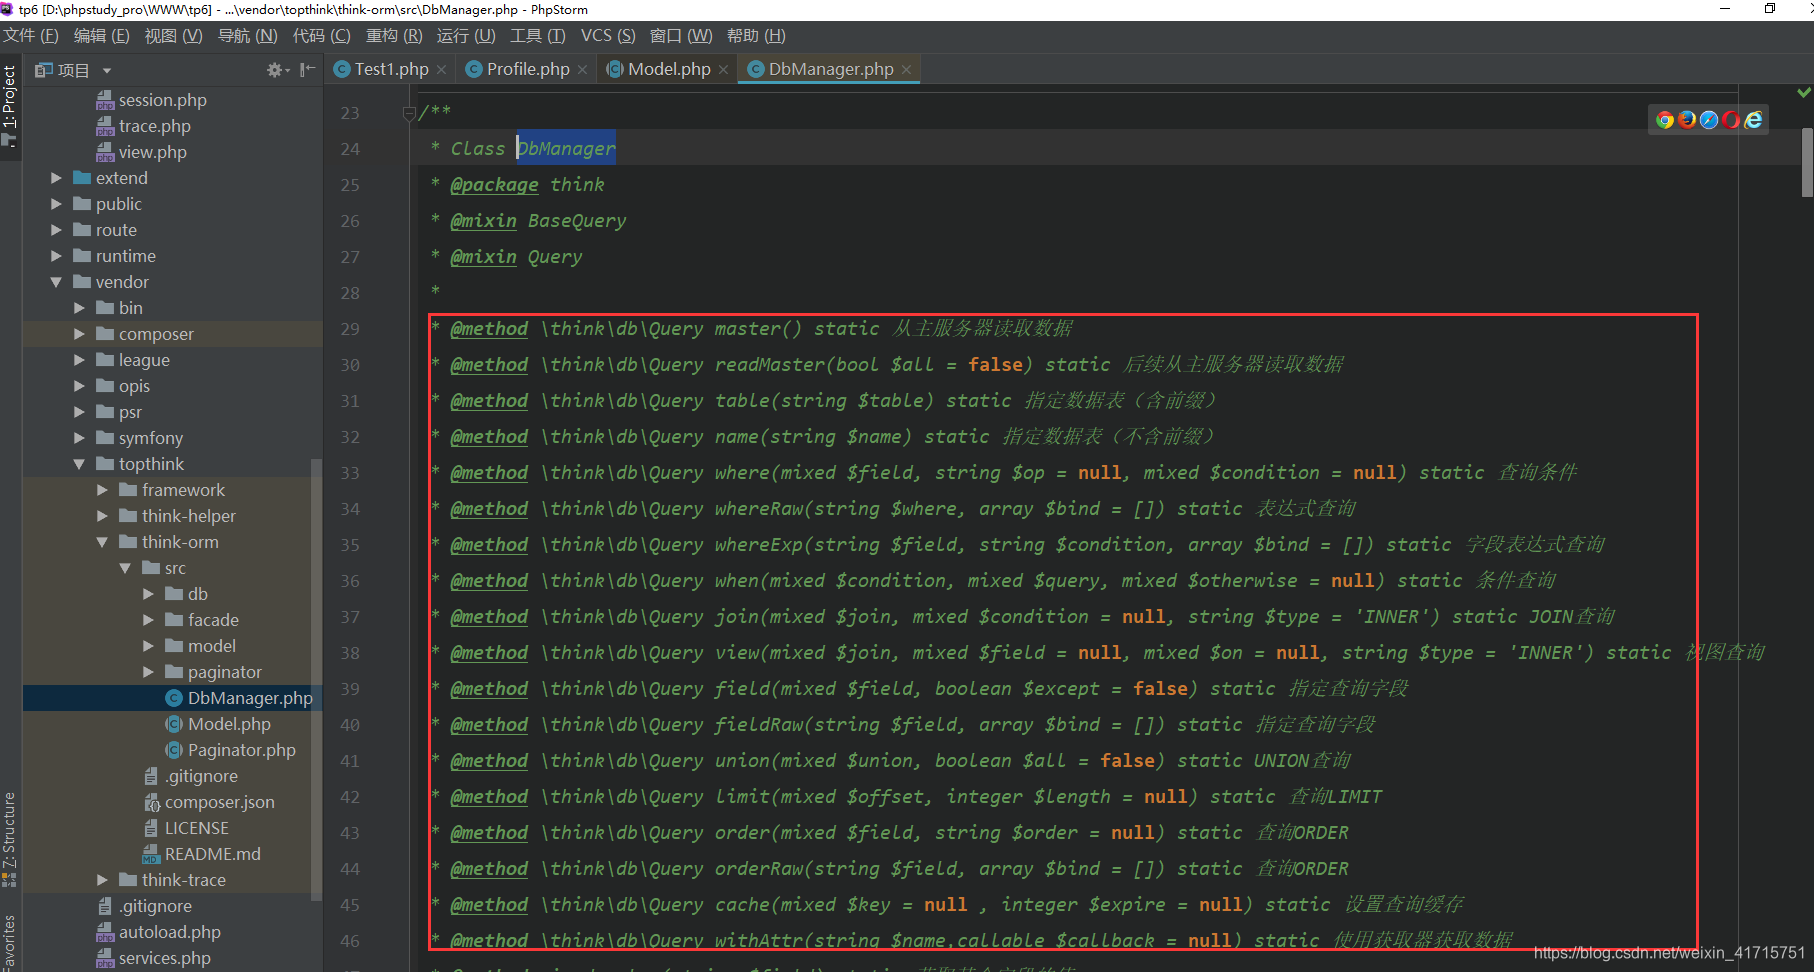This screenshot has height=972, width=1814.
Task: Expand the framework folder
Action: coord(101,489)
